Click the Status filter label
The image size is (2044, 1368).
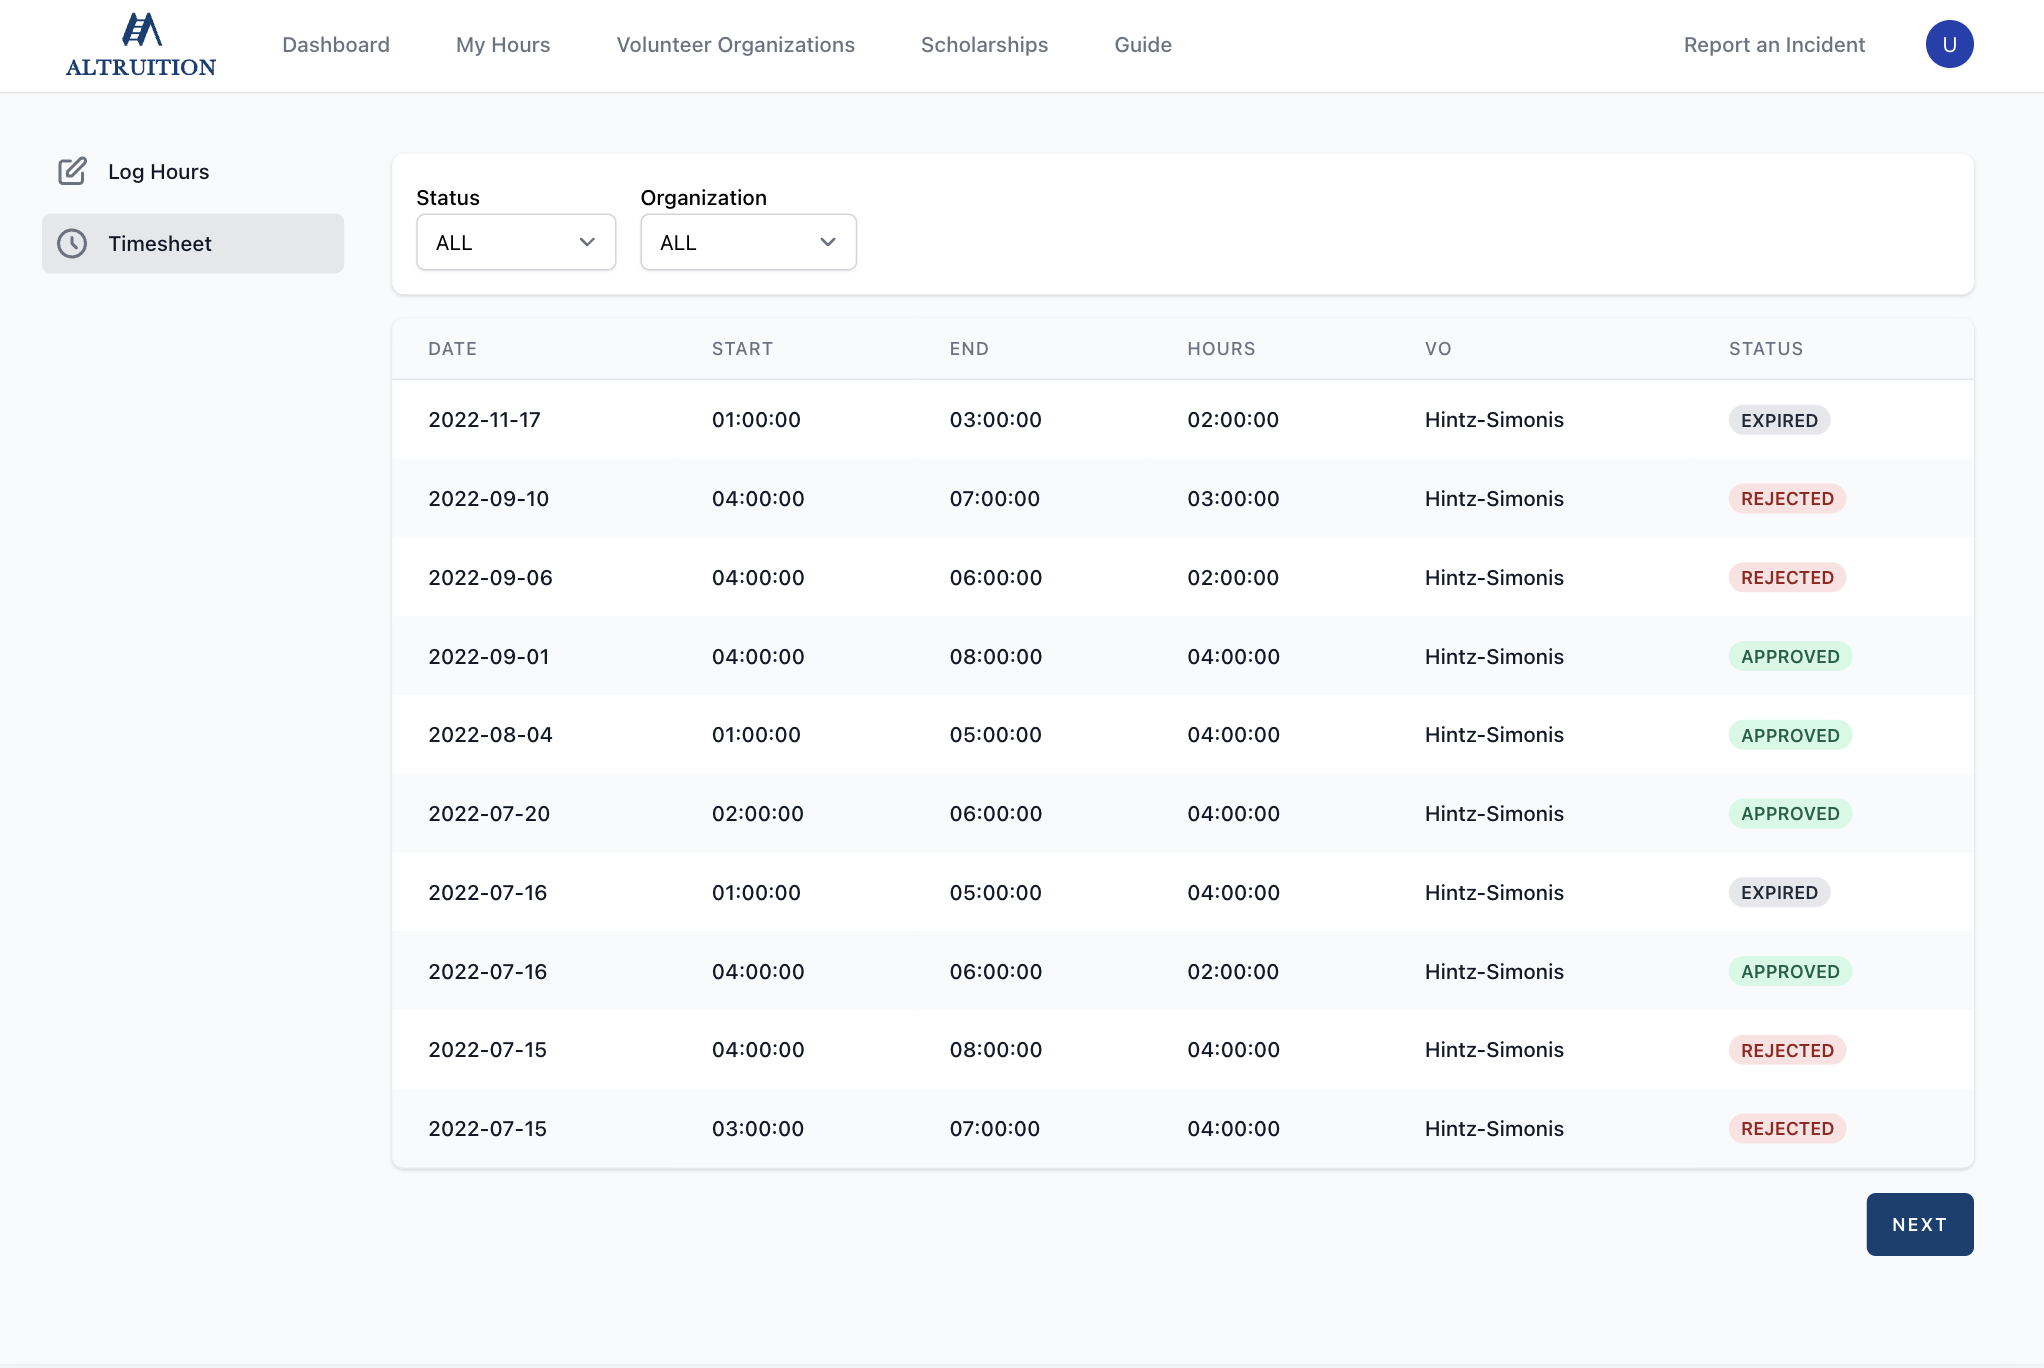point(448,198)
